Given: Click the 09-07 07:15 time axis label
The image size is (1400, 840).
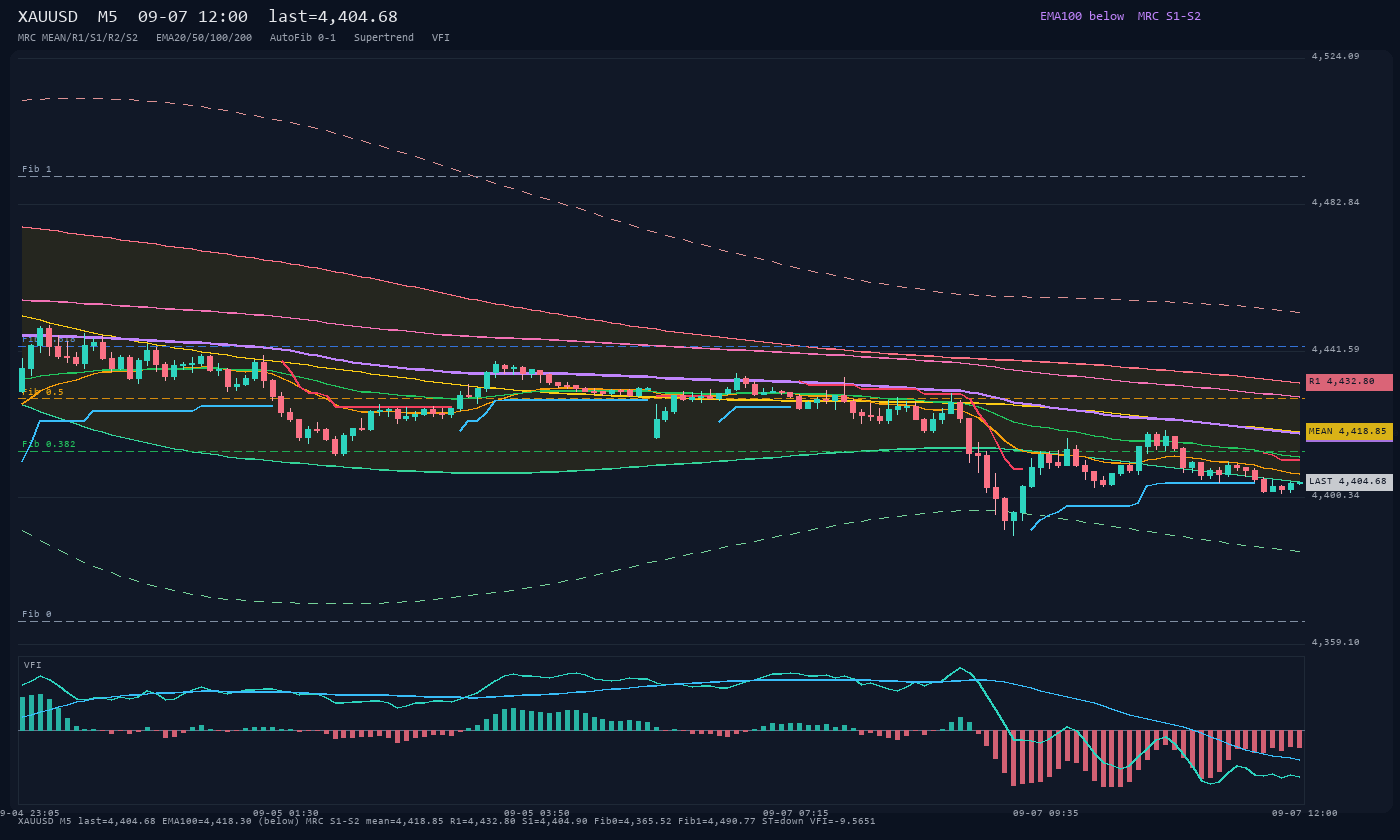Looking at the screenshot, I should [x=796, y=813].
